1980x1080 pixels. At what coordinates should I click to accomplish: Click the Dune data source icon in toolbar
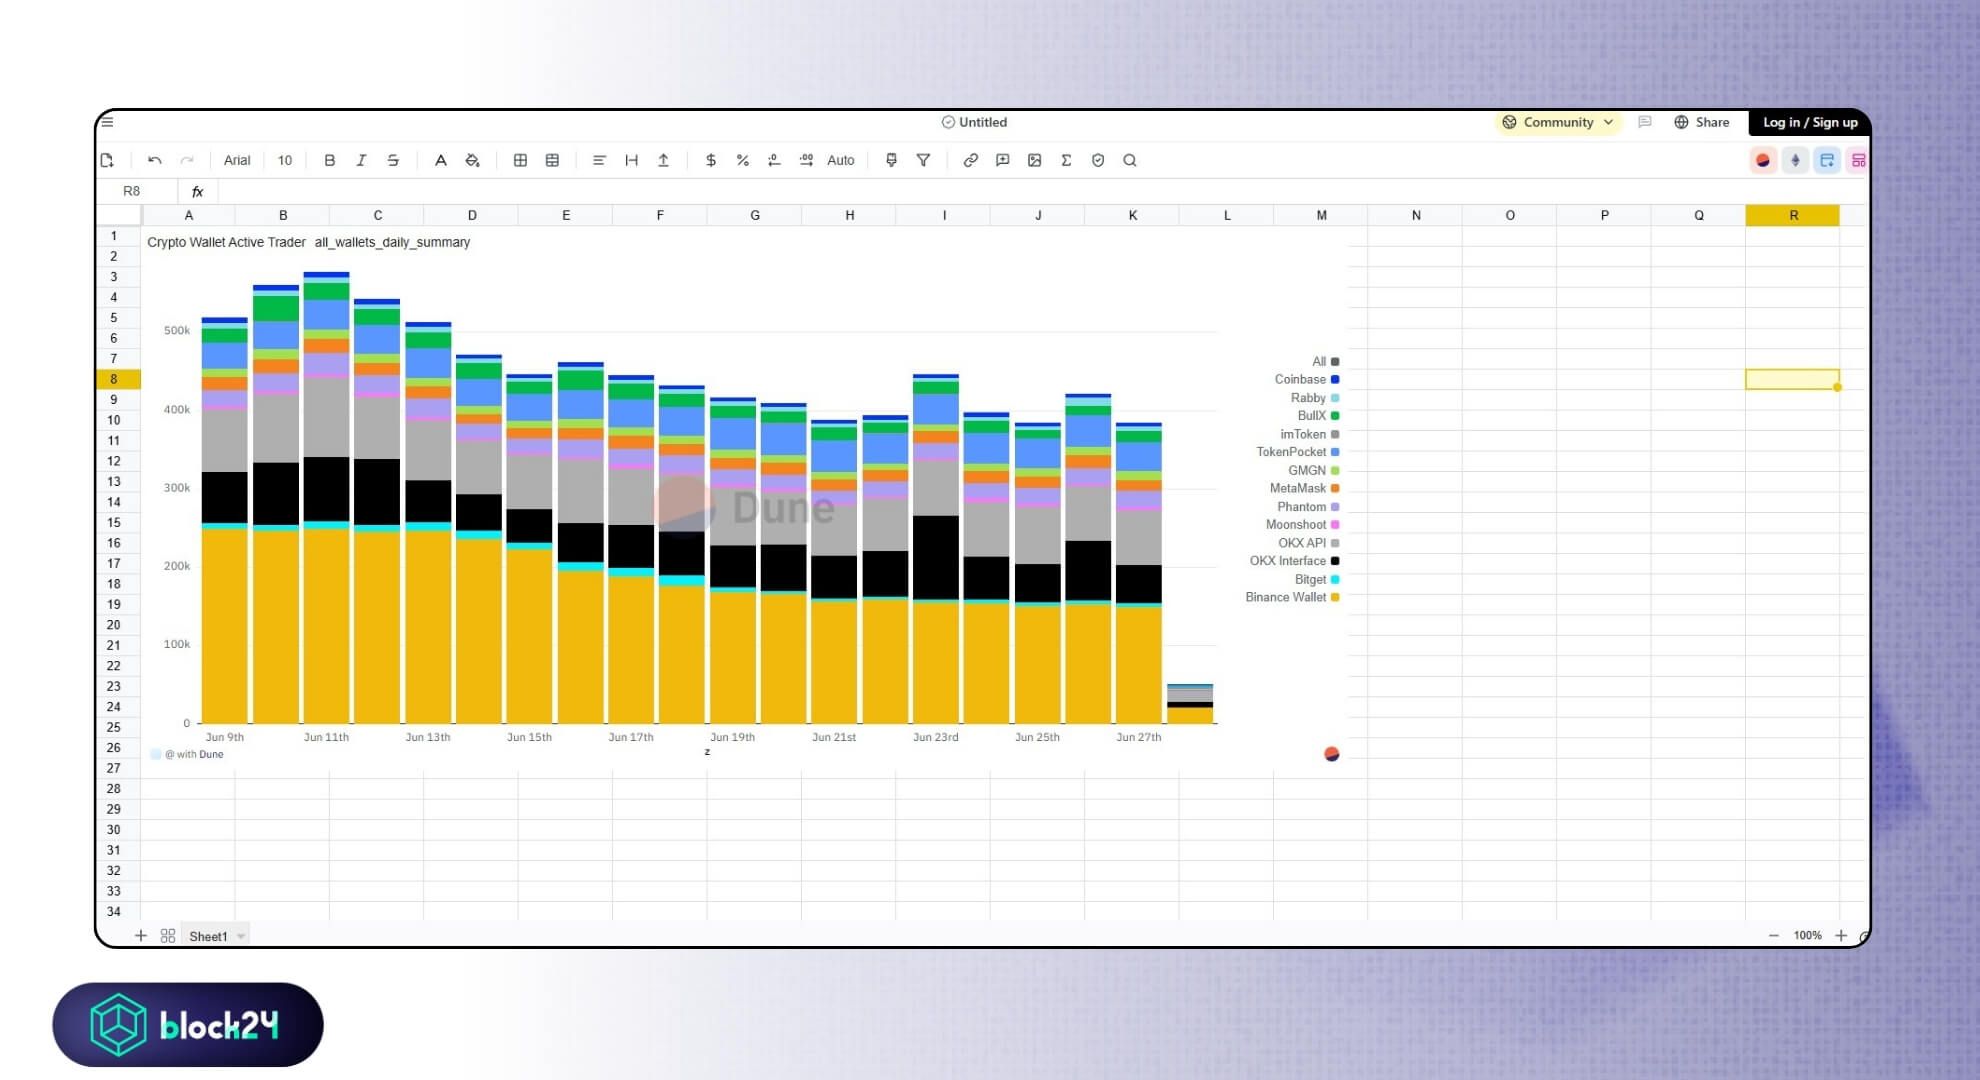tap(1763, 160)
